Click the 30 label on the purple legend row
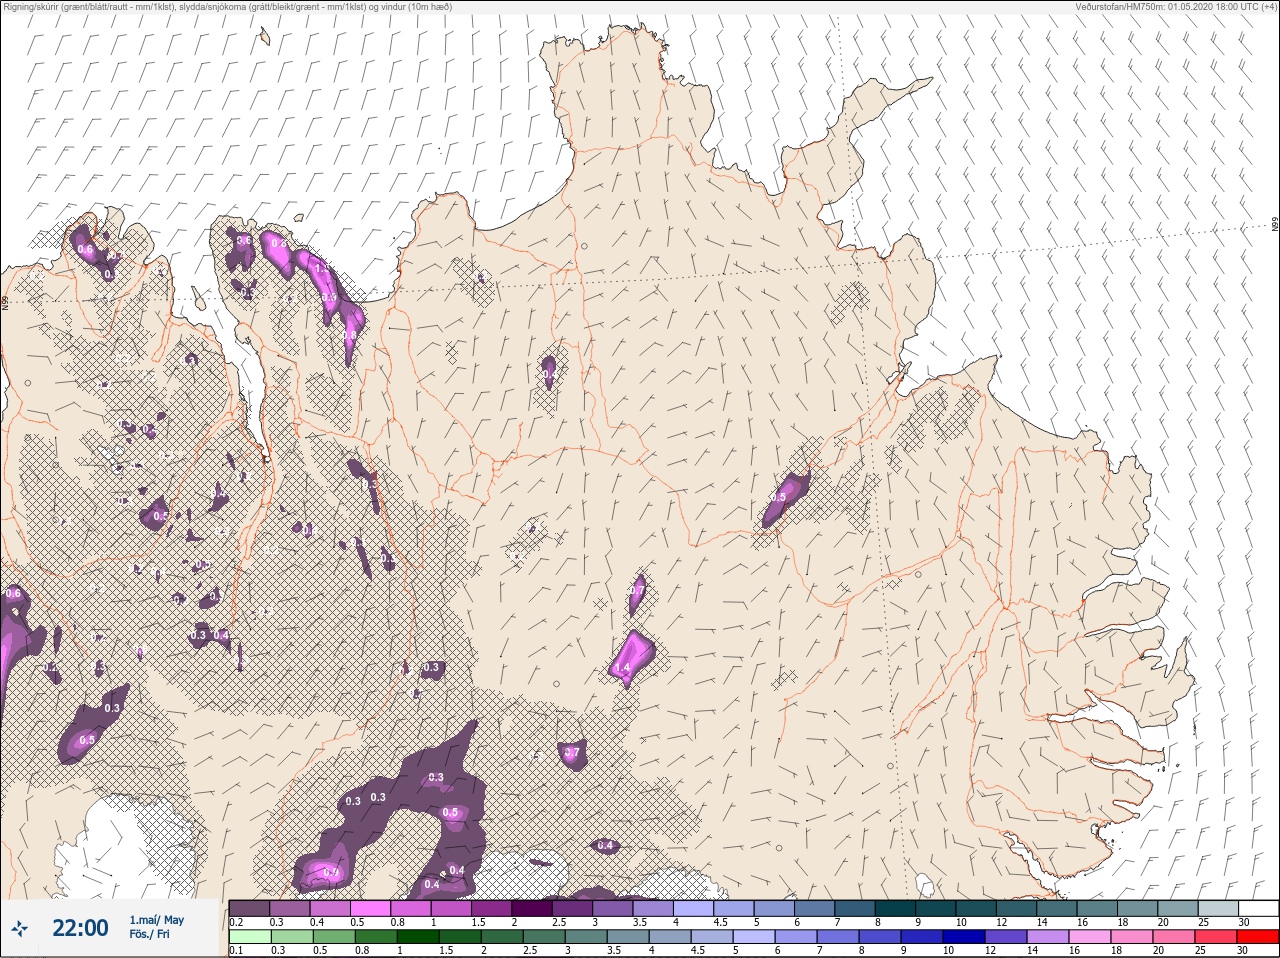 click(x=1243, y=922)
